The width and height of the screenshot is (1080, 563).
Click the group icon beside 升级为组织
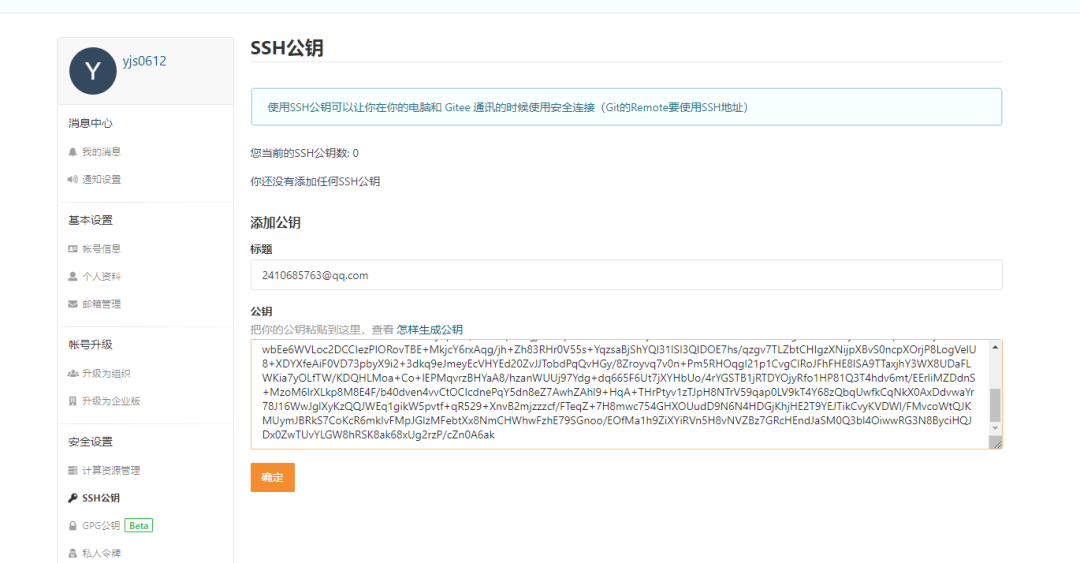[x=72, y=373]
